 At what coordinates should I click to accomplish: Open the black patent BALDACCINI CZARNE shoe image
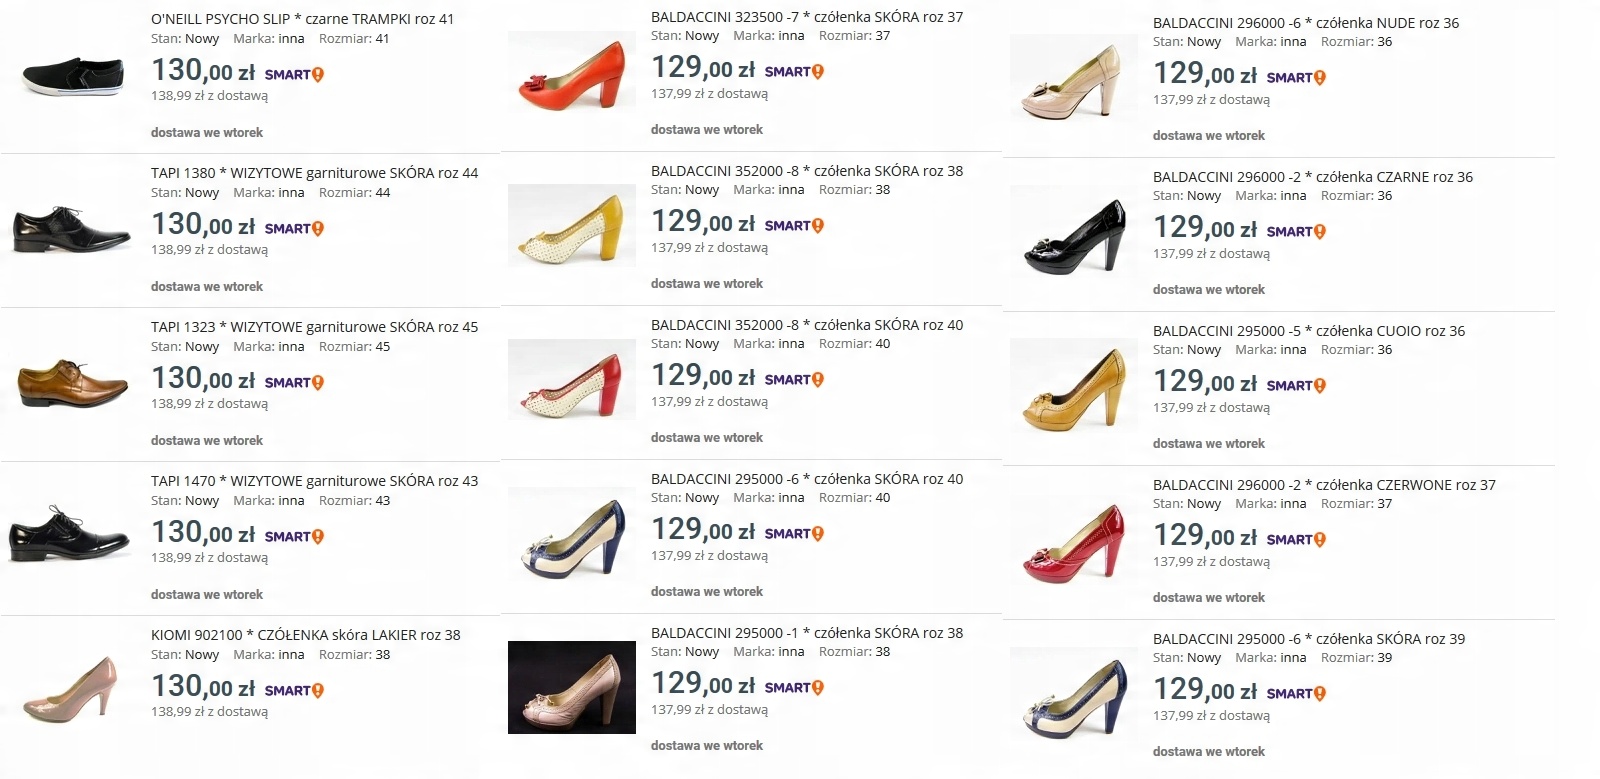(x=1074, y=236)
